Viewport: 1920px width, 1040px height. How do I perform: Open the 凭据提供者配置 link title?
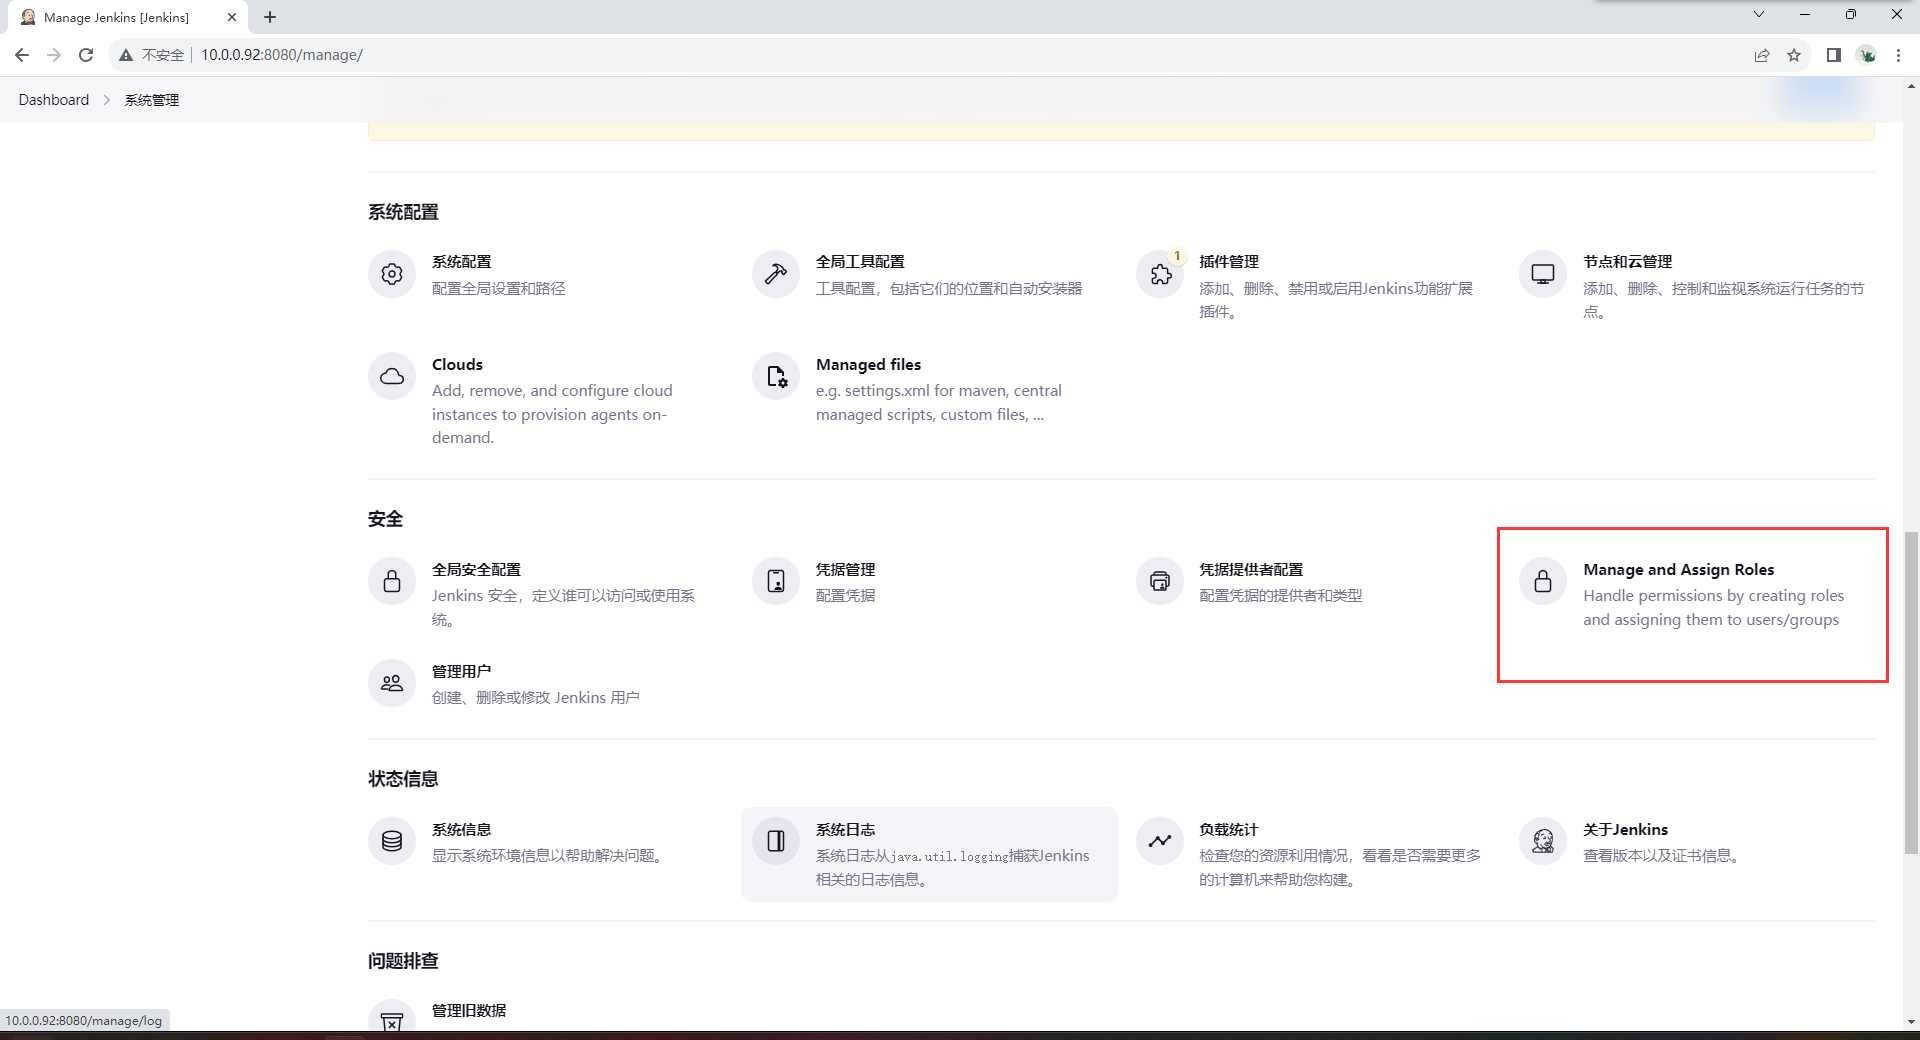coord(1251,569)
